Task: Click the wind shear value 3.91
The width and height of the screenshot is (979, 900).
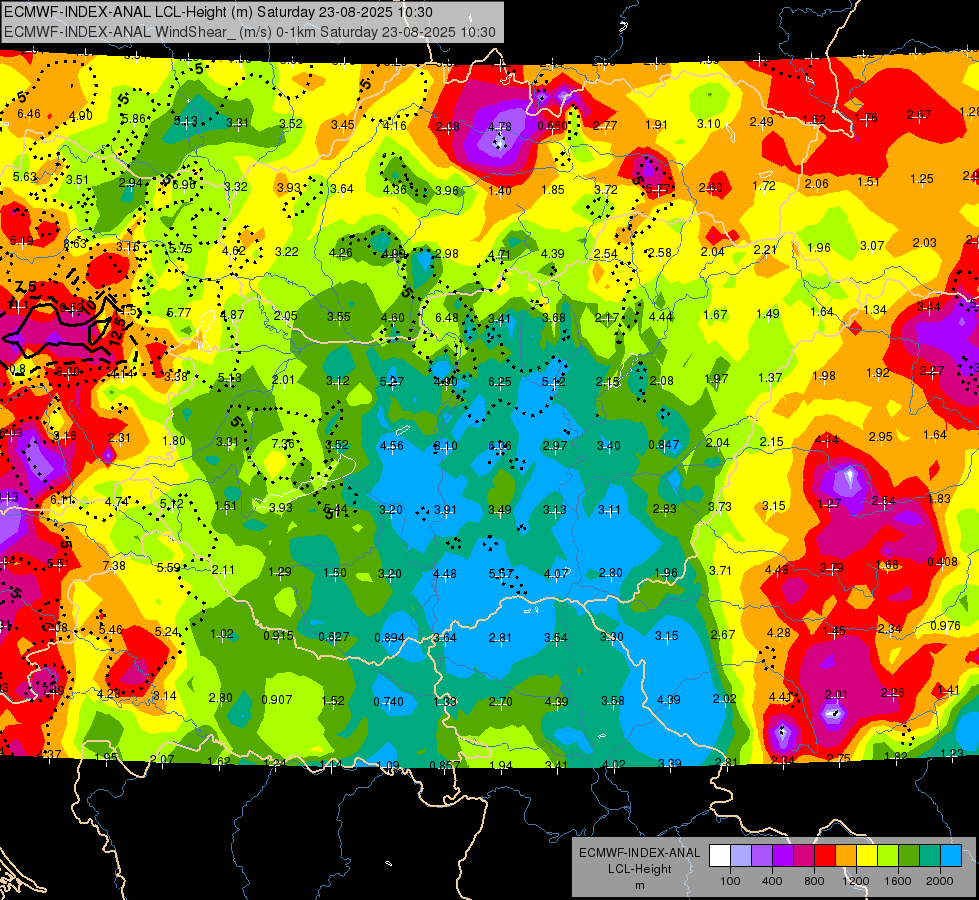Action: [x=445, y=510]
